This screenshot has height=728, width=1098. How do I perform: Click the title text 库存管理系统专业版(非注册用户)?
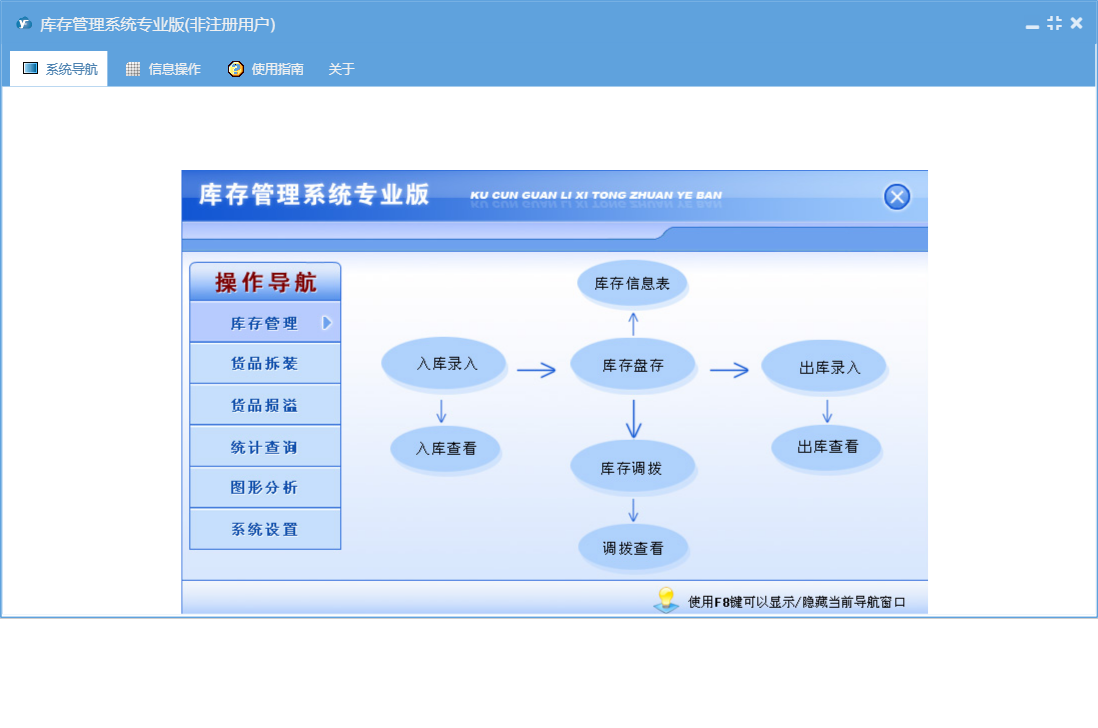[158, 24]
